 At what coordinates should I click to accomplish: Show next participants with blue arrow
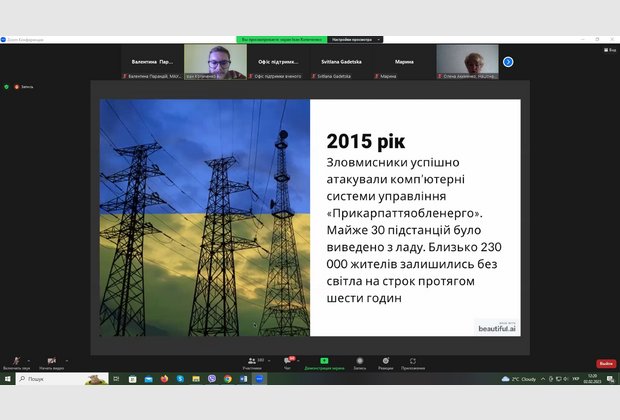point(508,62)
